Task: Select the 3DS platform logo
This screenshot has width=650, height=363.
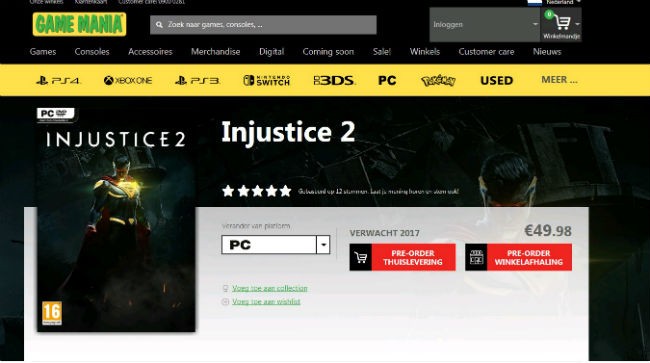Action: click(334, 80)
